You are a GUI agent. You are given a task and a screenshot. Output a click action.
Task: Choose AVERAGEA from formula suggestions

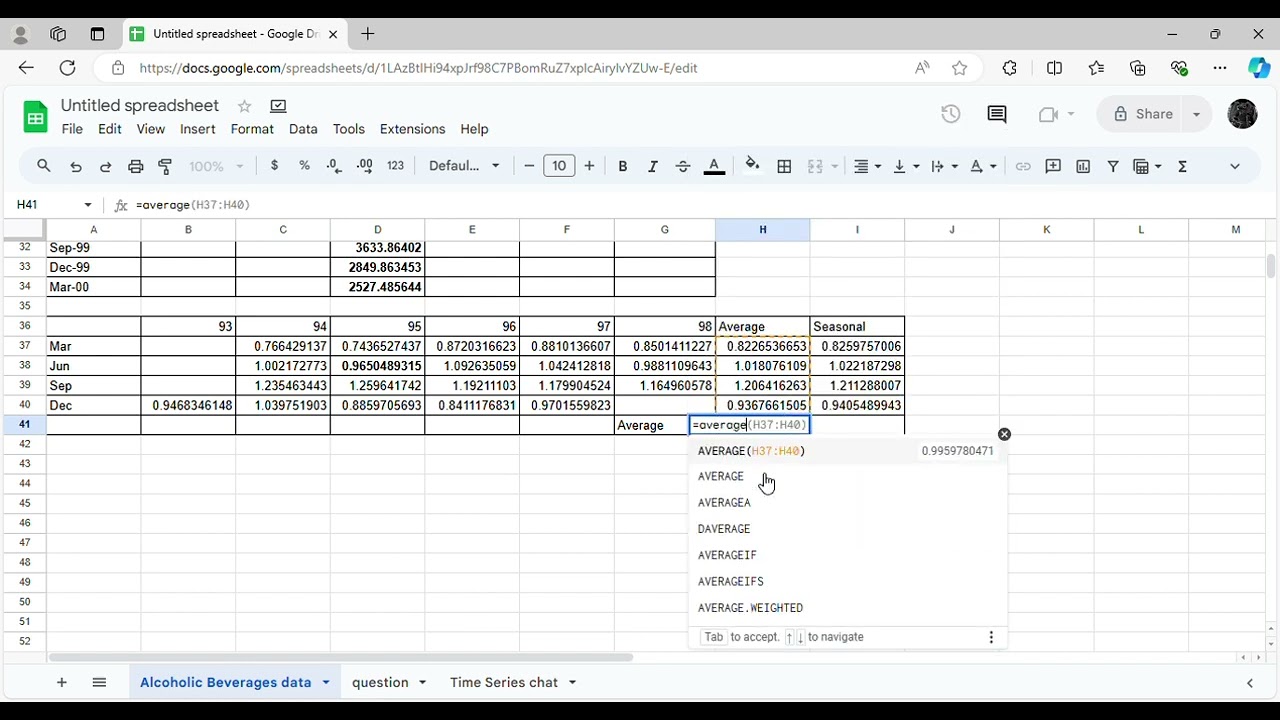[x=846, y=503]
